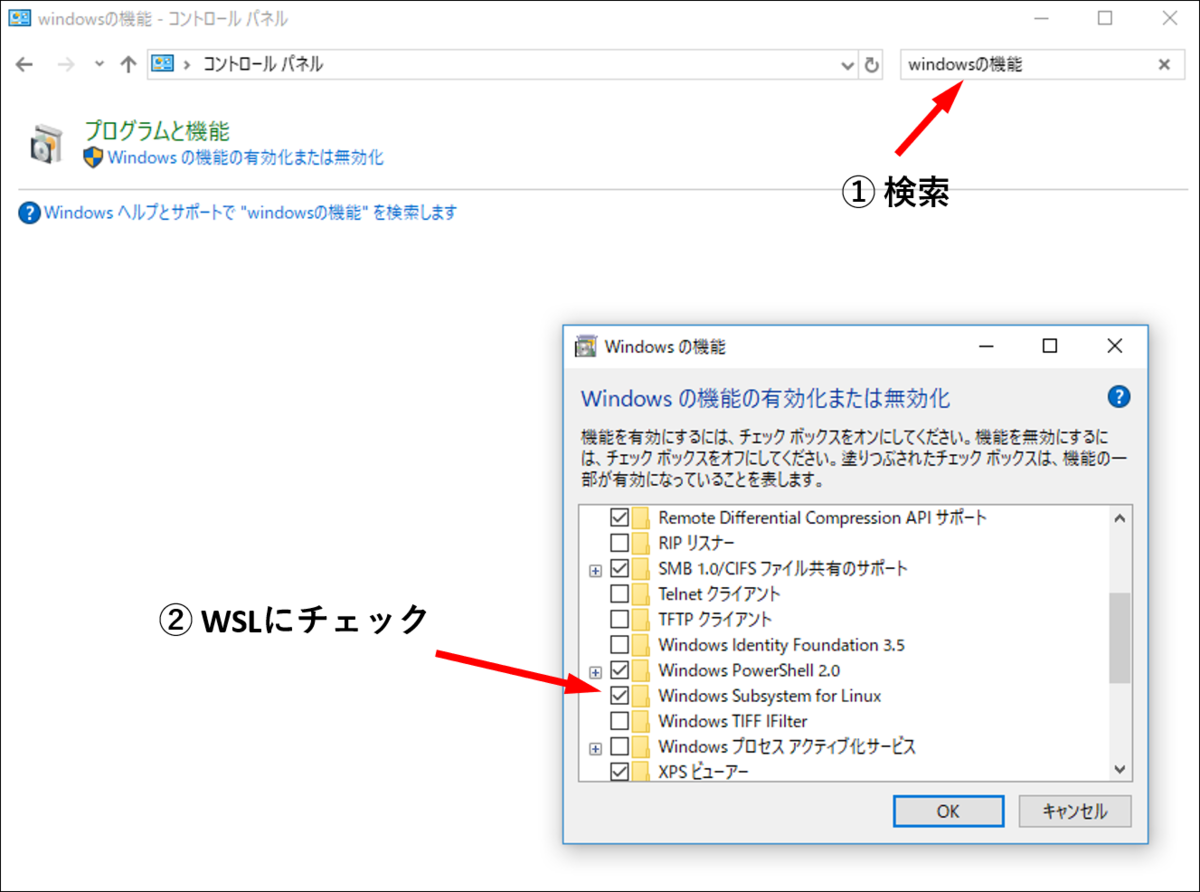Screen dimensions: 1200x892
Task: Open the プログラムと機能 heading link
Action: click(157, 131)
